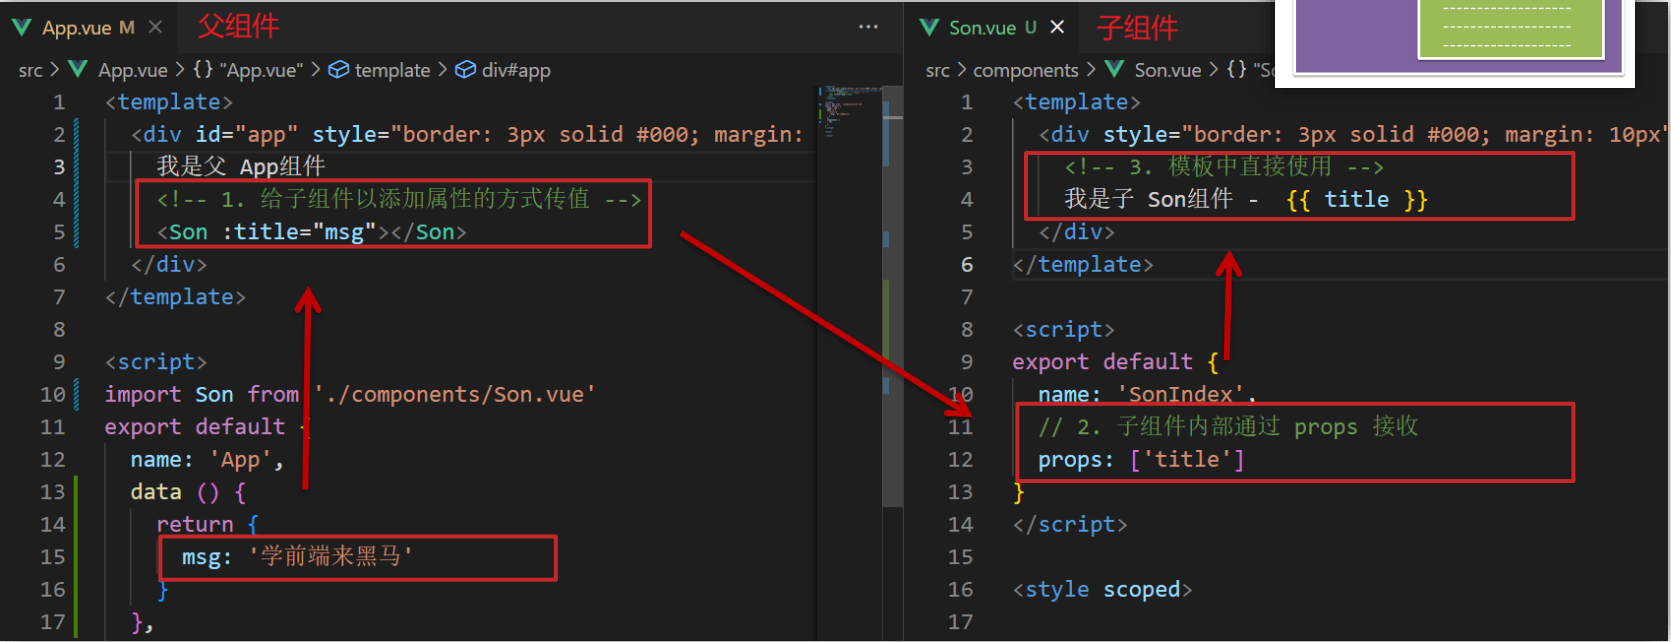
Task: Open the template breadcrumb in App.vue
Action: [x=380, y=70]
